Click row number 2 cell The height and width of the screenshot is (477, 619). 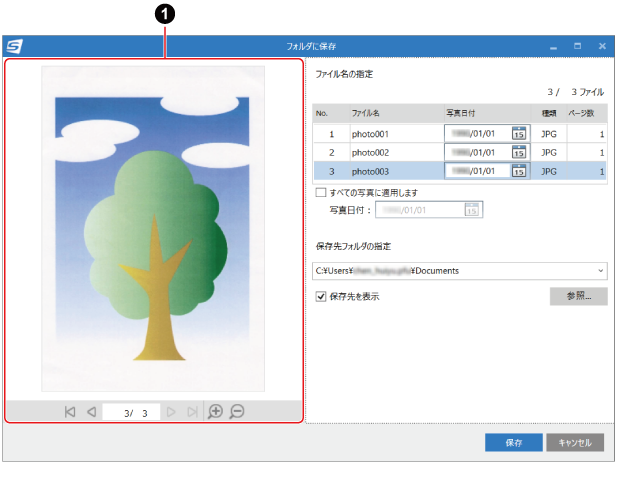coord(331,152)
